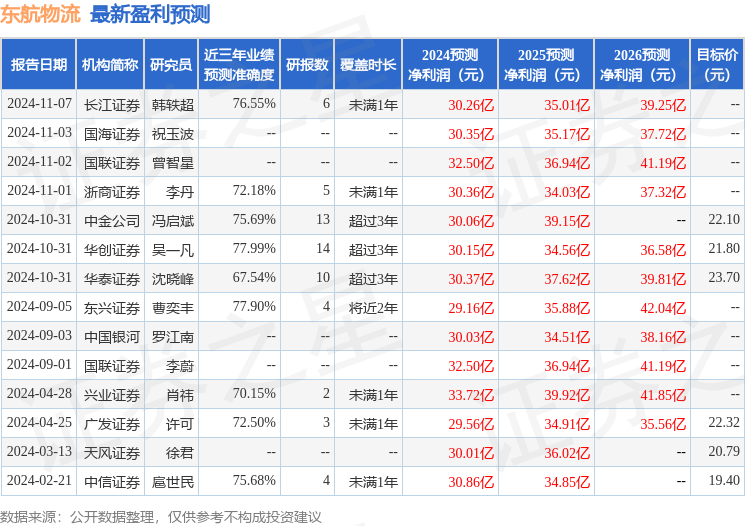The image size is (745, 526).
Task: Click target price 23.70
Action: coord(724,277)
